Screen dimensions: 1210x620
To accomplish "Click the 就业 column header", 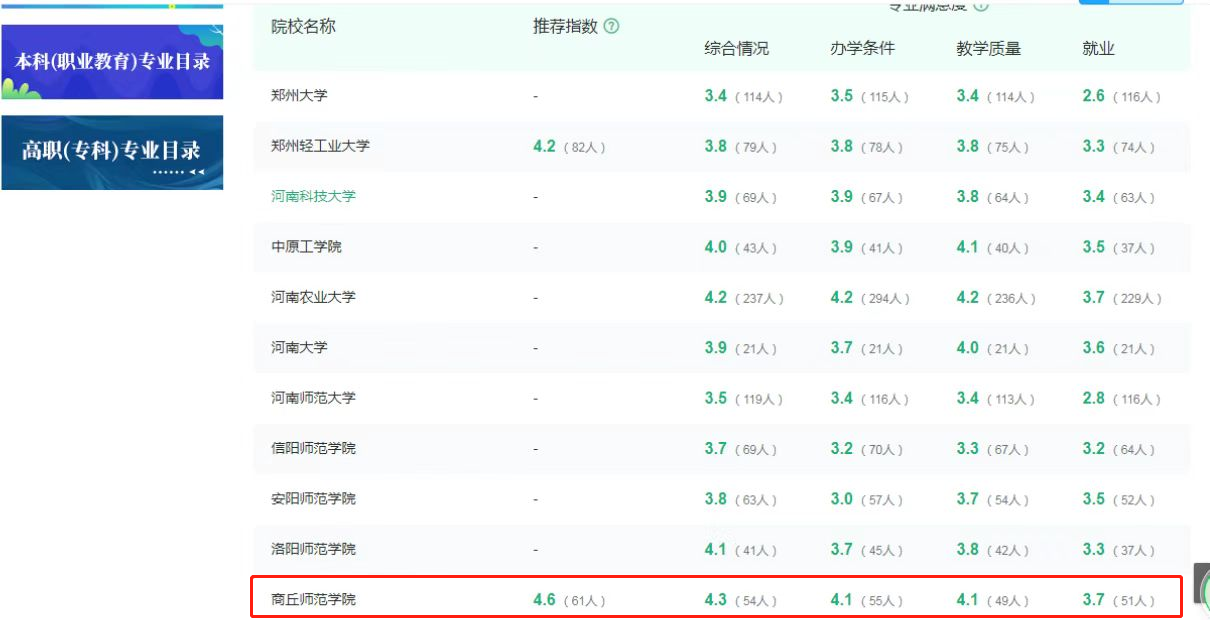I will coord(1098,49).
